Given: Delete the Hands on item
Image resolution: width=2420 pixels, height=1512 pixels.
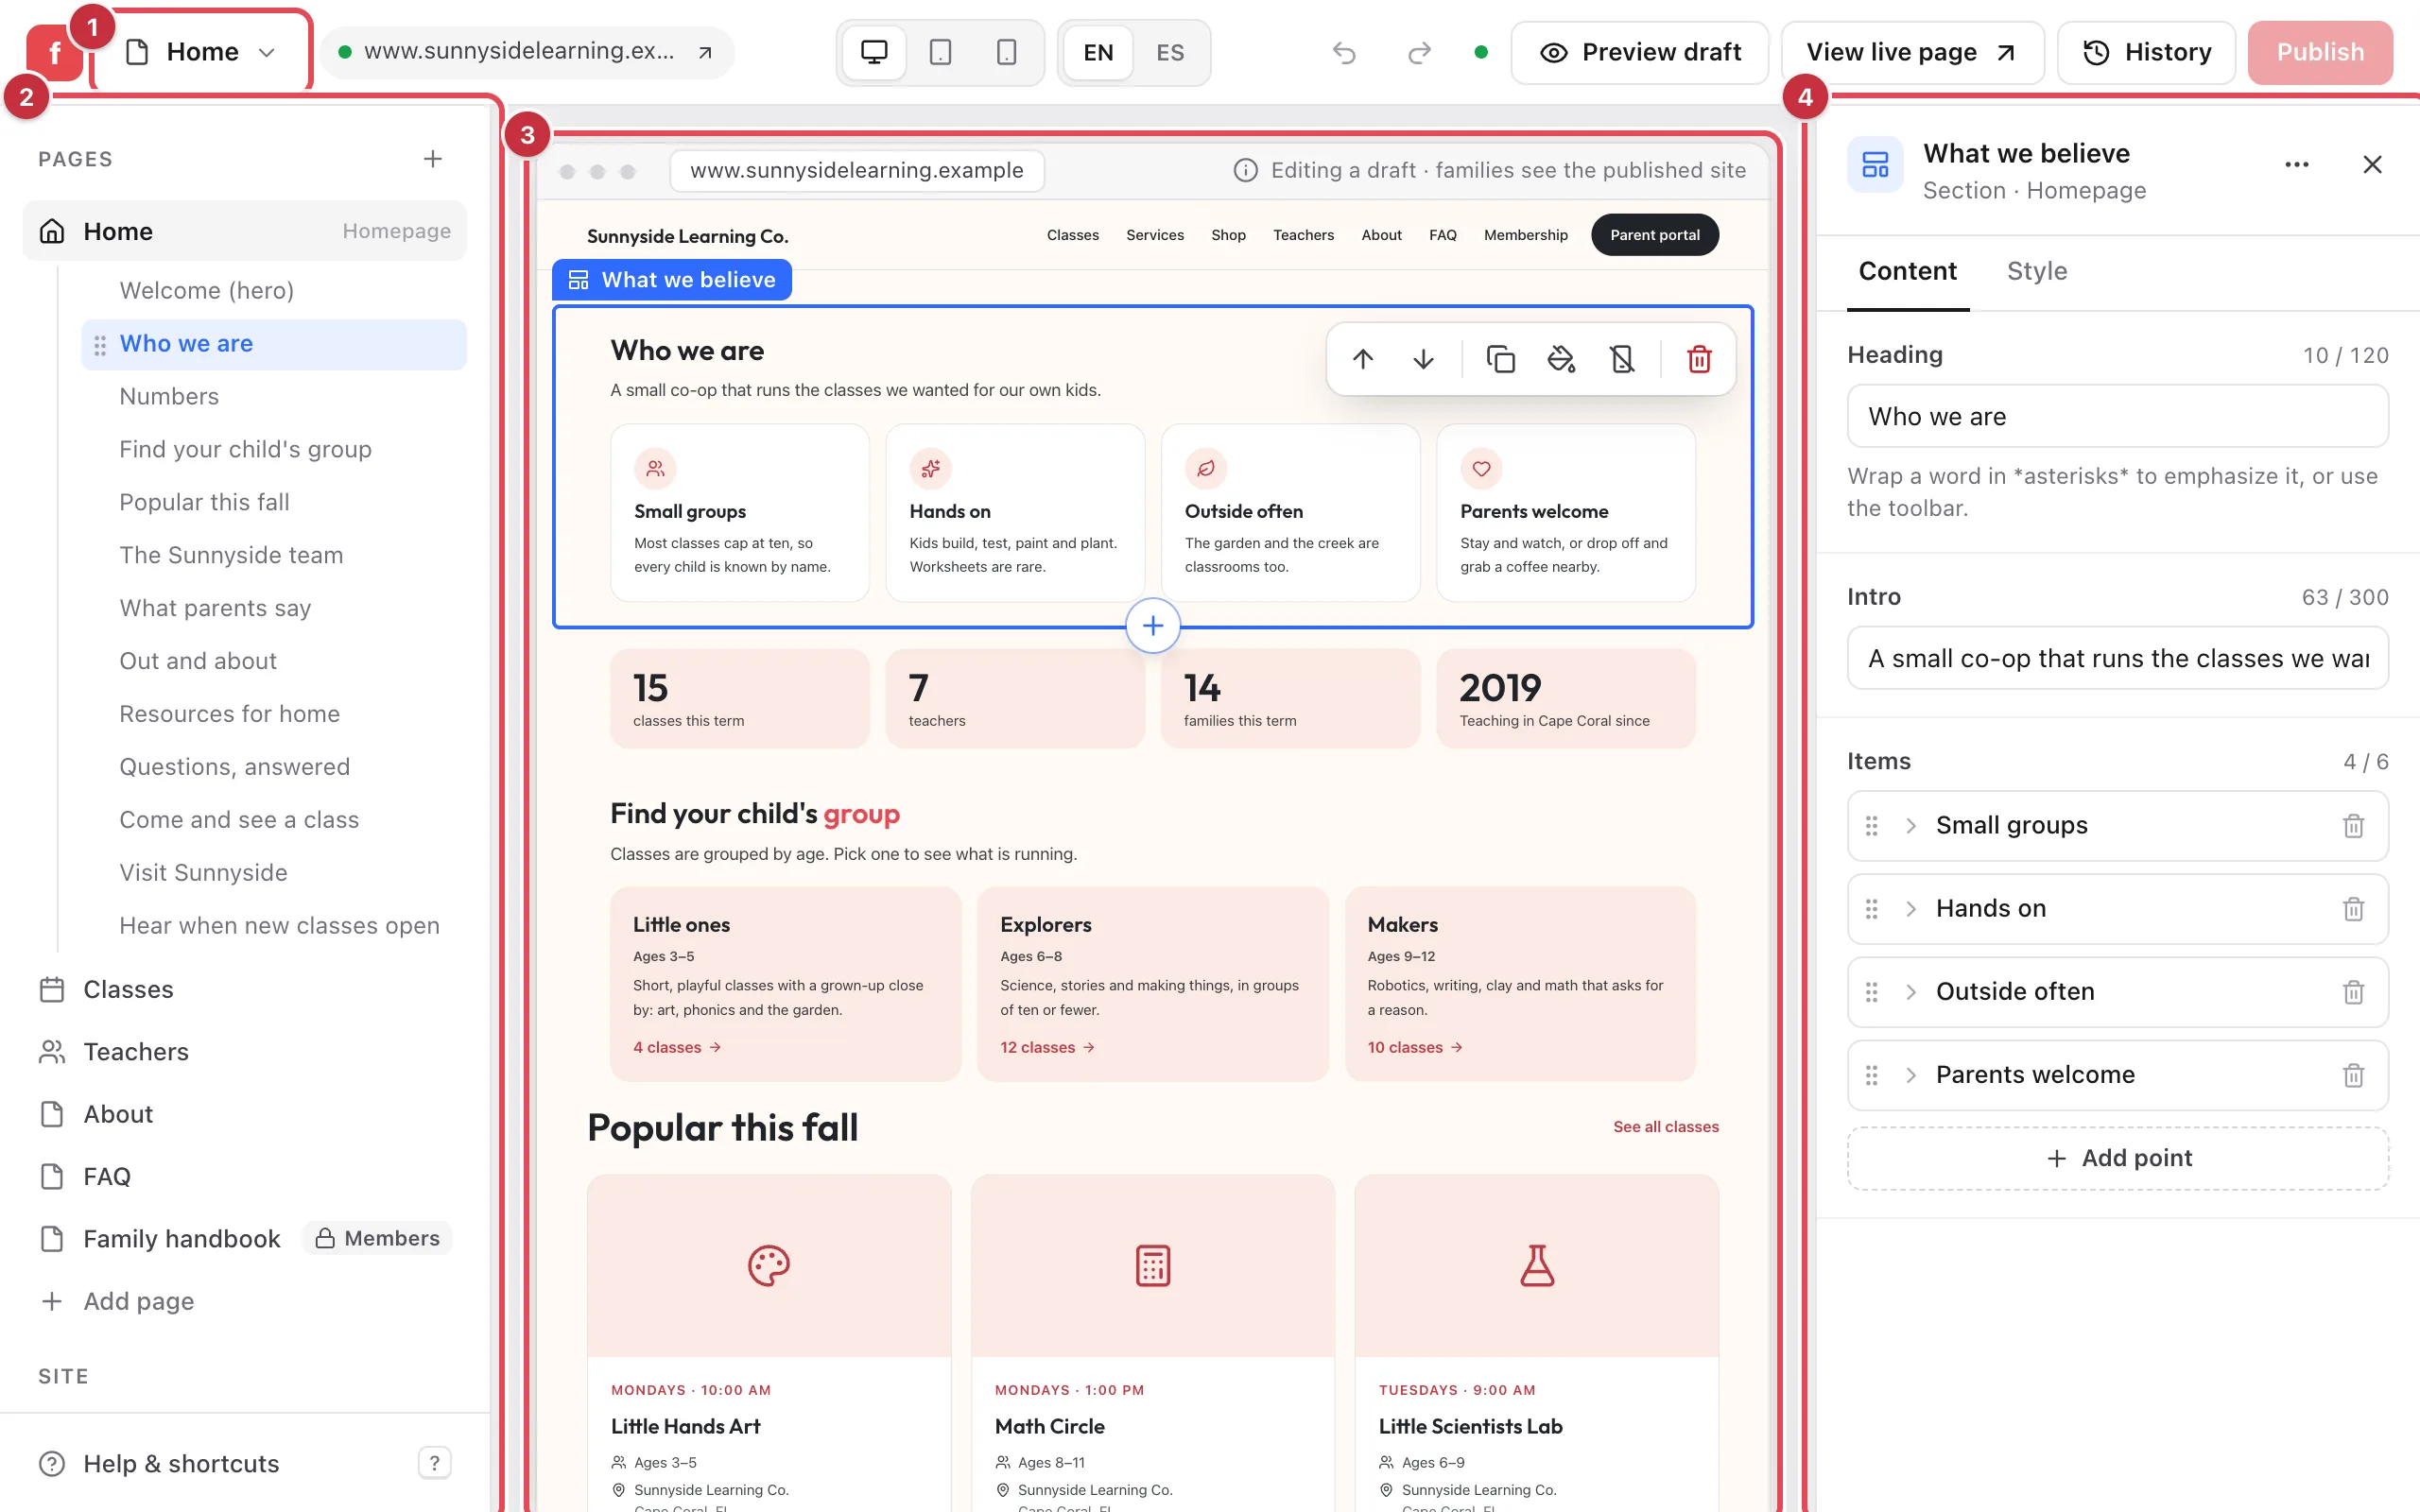Looking at the screenshot, I should [2353, 909].
